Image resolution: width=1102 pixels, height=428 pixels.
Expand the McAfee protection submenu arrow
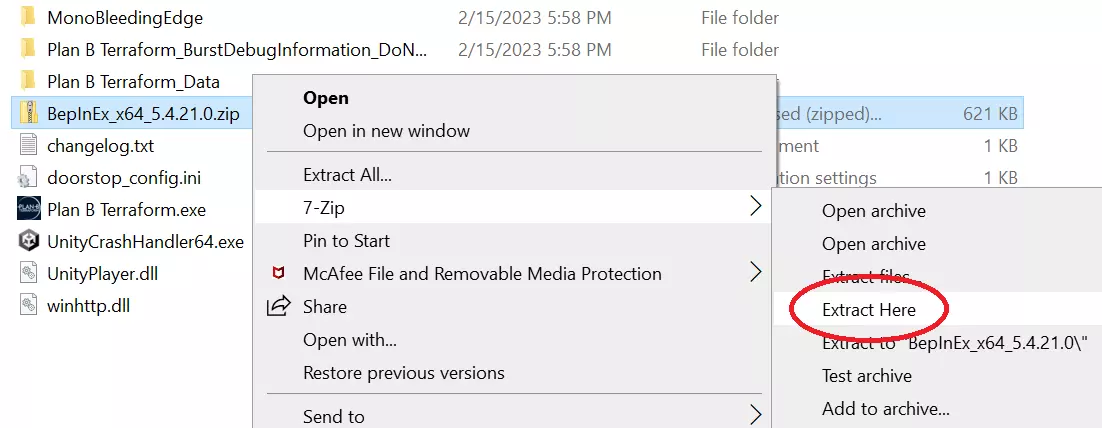tap(755, 272)
